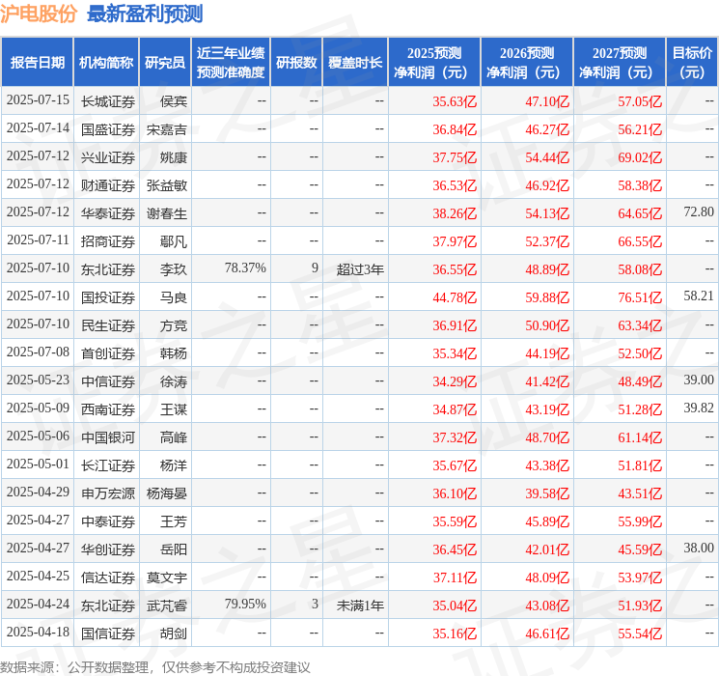Click analyst name 侯宾
The width and height of the screenshot is (719, 676).
(x=173, y=101)
